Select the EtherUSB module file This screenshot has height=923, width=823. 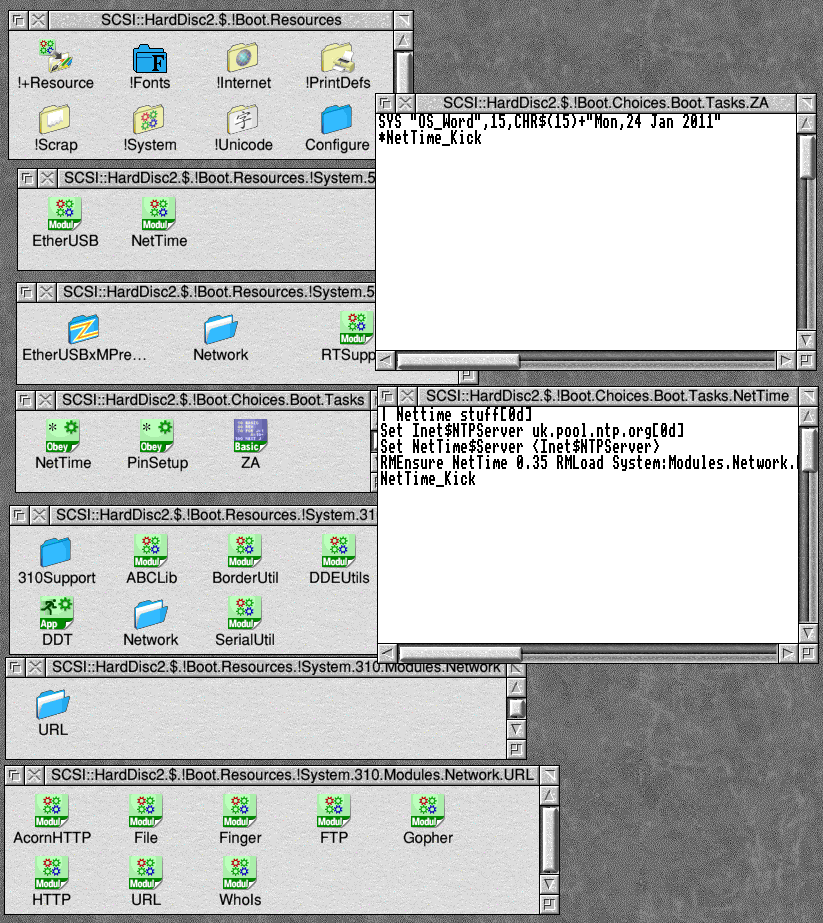coord(65,215)
